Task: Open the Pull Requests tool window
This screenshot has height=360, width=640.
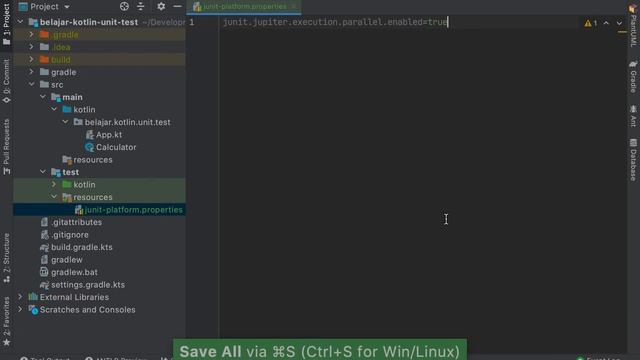Action: tap(7, 147)
